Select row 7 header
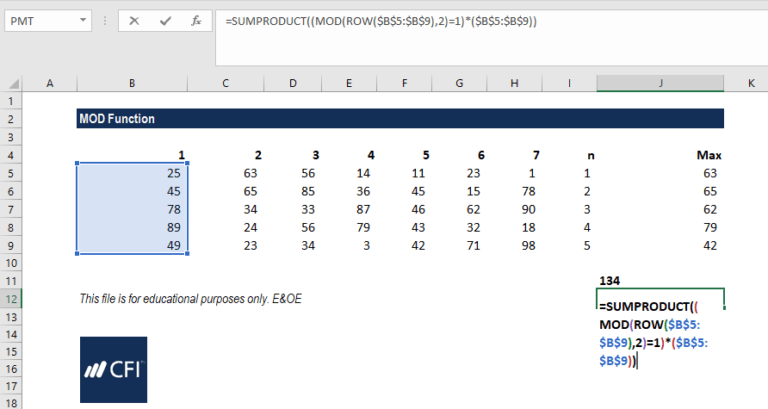The width and height of the screenshot is (768, 409). (11, 210)
